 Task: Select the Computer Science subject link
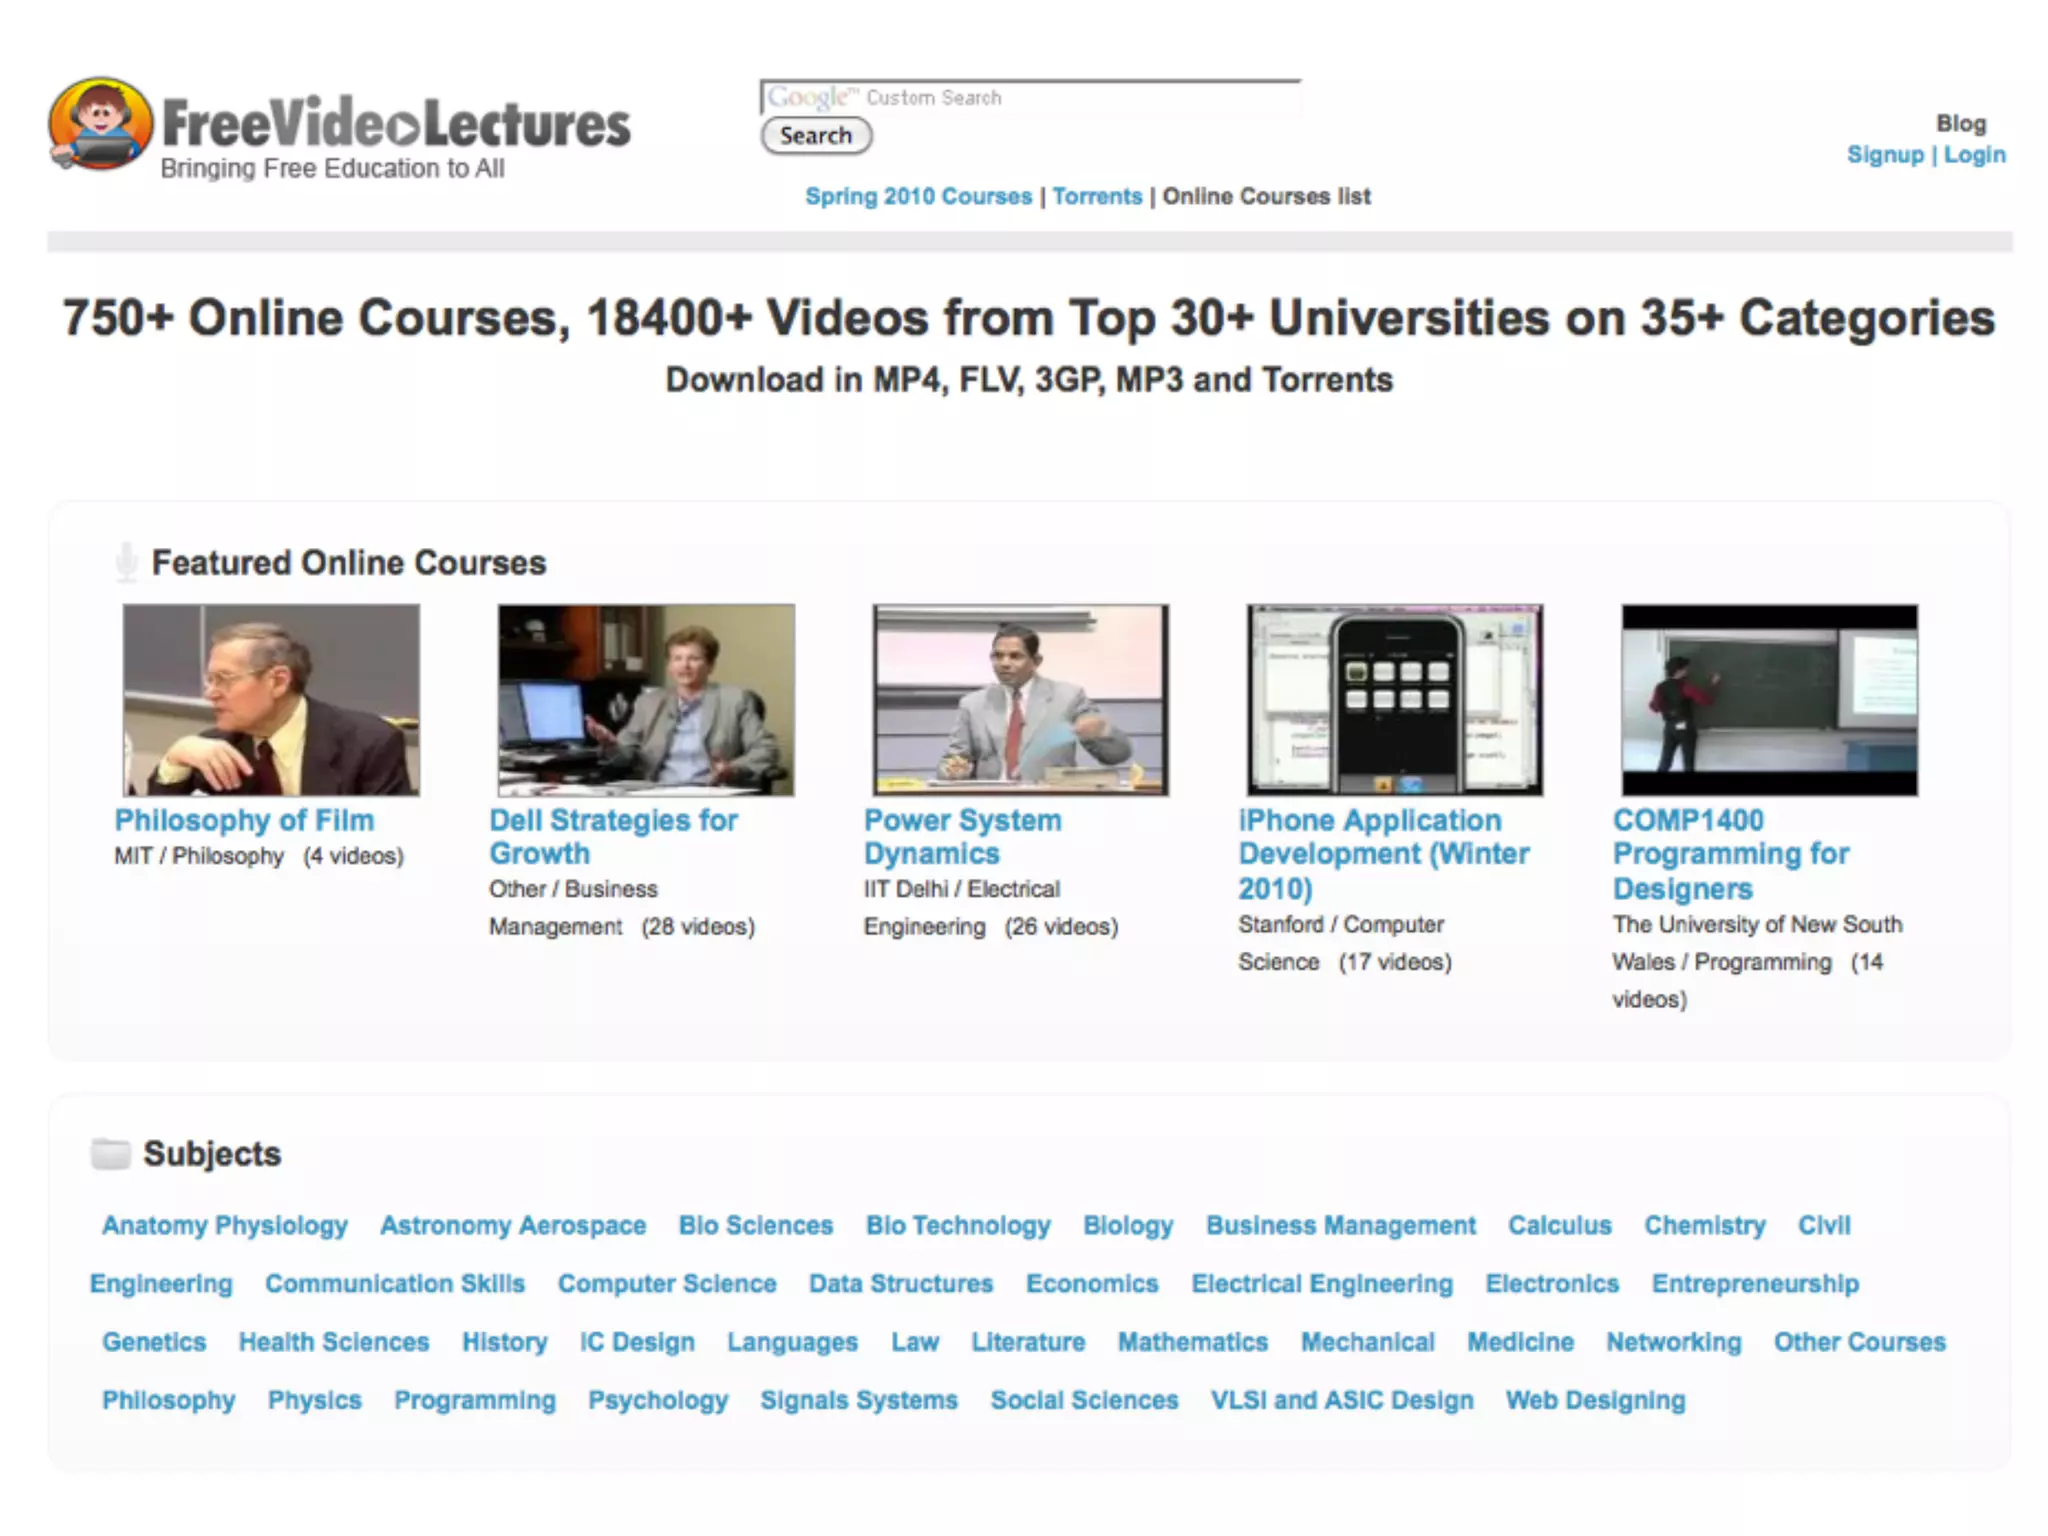[x=667, y=1284]
